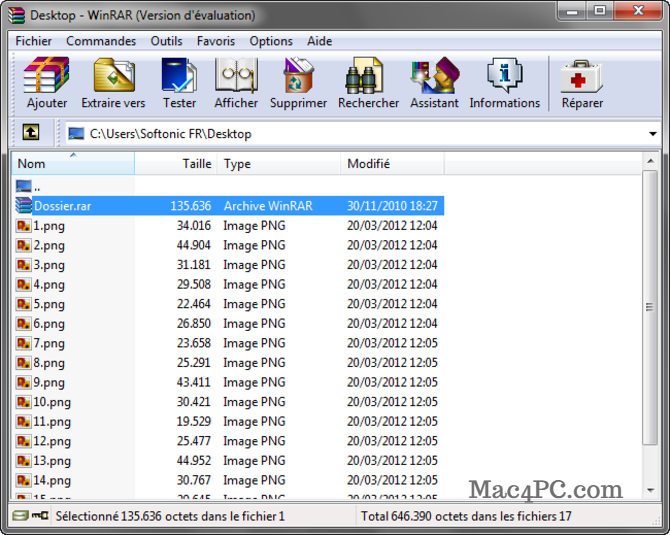Select the file 12.png
670x535 pixels.
pos(52,441)
